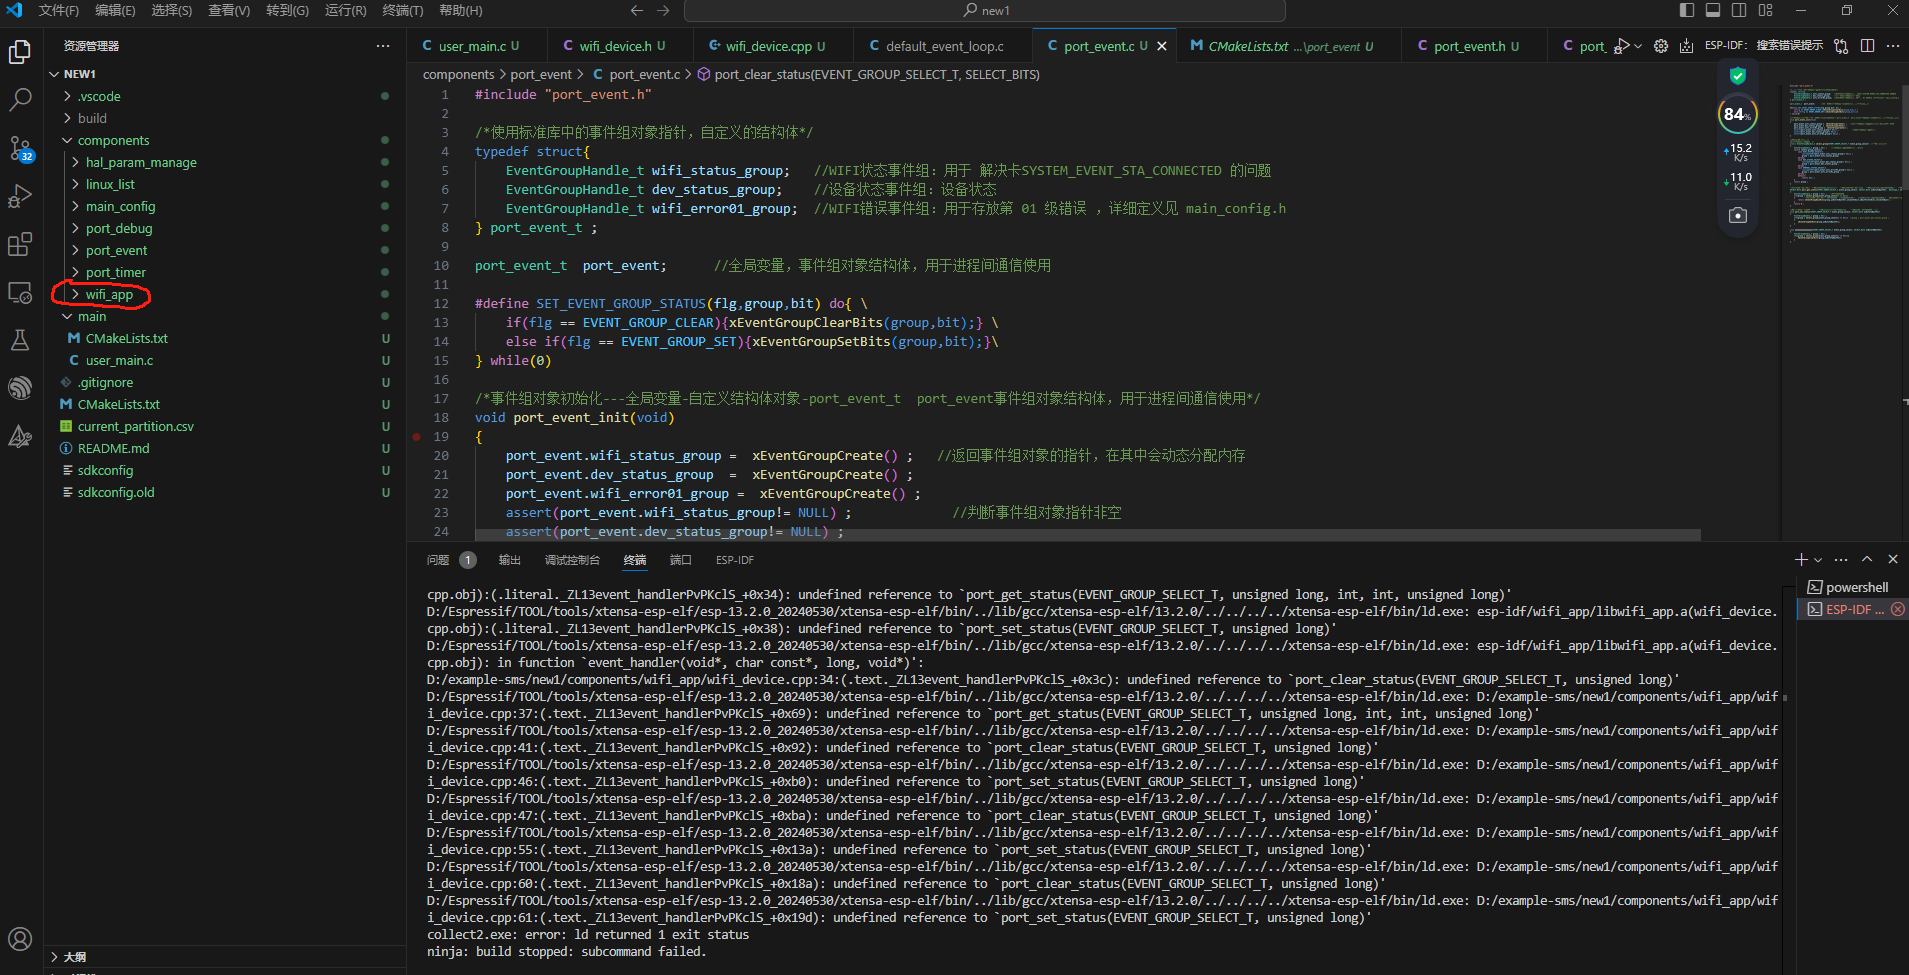Toggle breakpoint on line 19
The height and width of the screenshot is (975, 1909).
(x=417, y=437)
